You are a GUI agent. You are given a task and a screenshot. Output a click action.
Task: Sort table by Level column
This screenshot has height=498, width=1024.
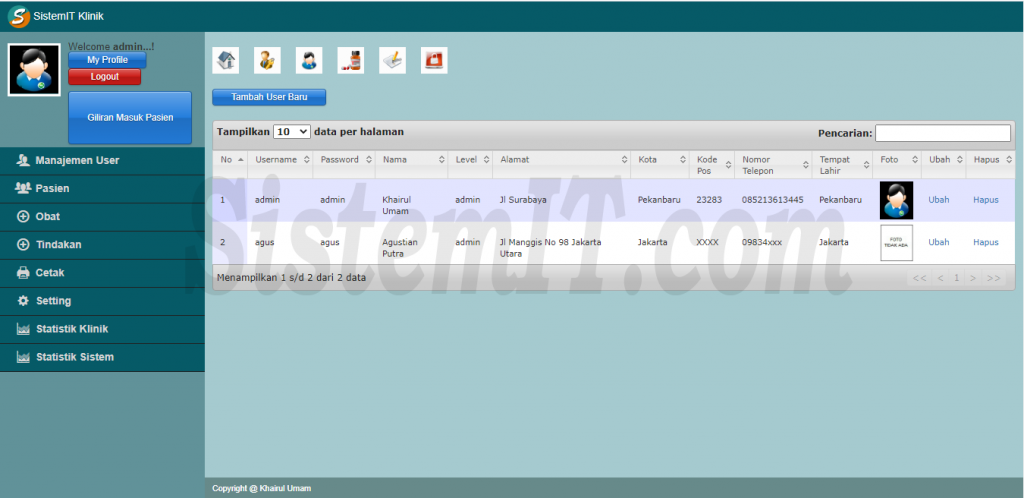click(x=470, y=164)
